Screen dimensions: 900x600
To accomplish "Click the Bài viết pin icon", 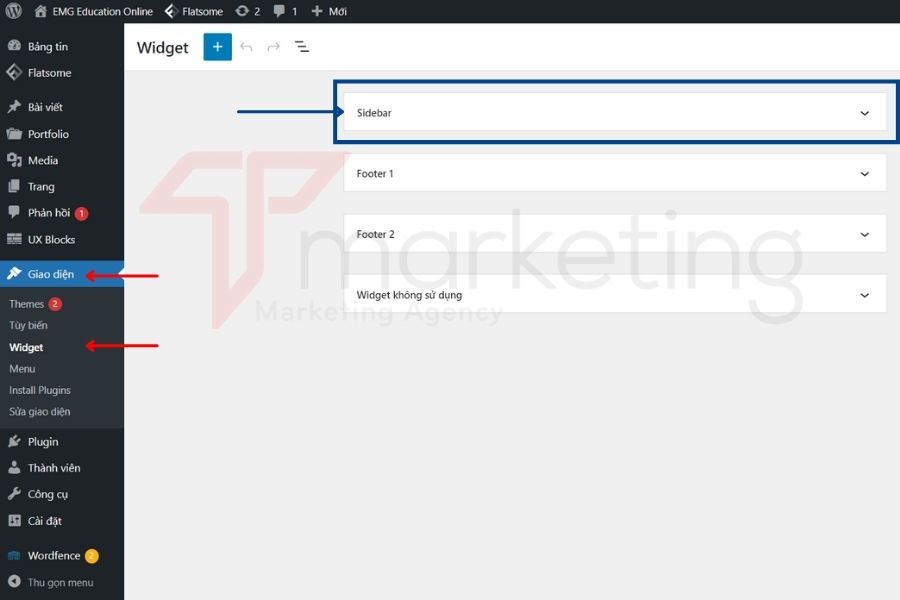I will point(14,107).
